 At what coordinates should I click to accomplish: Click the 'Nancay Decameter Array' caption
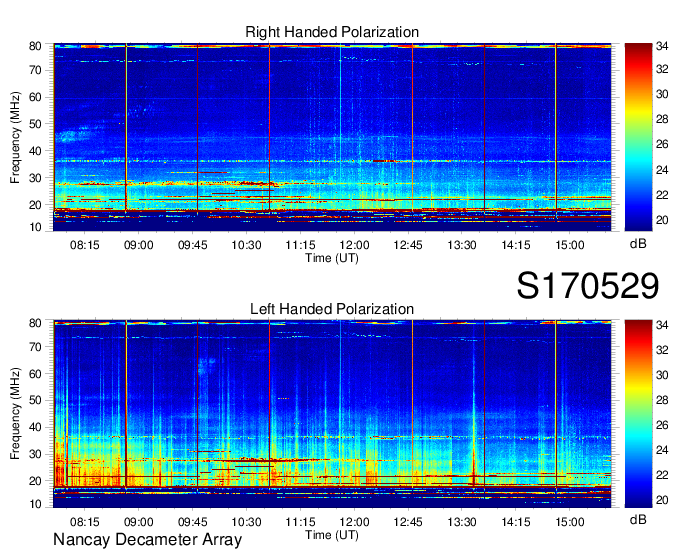click(147, 540)
